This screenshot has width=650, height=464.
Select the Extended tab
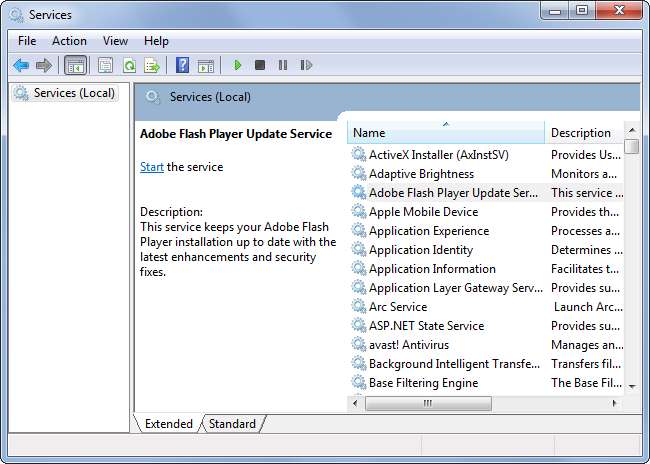point(168,424)
